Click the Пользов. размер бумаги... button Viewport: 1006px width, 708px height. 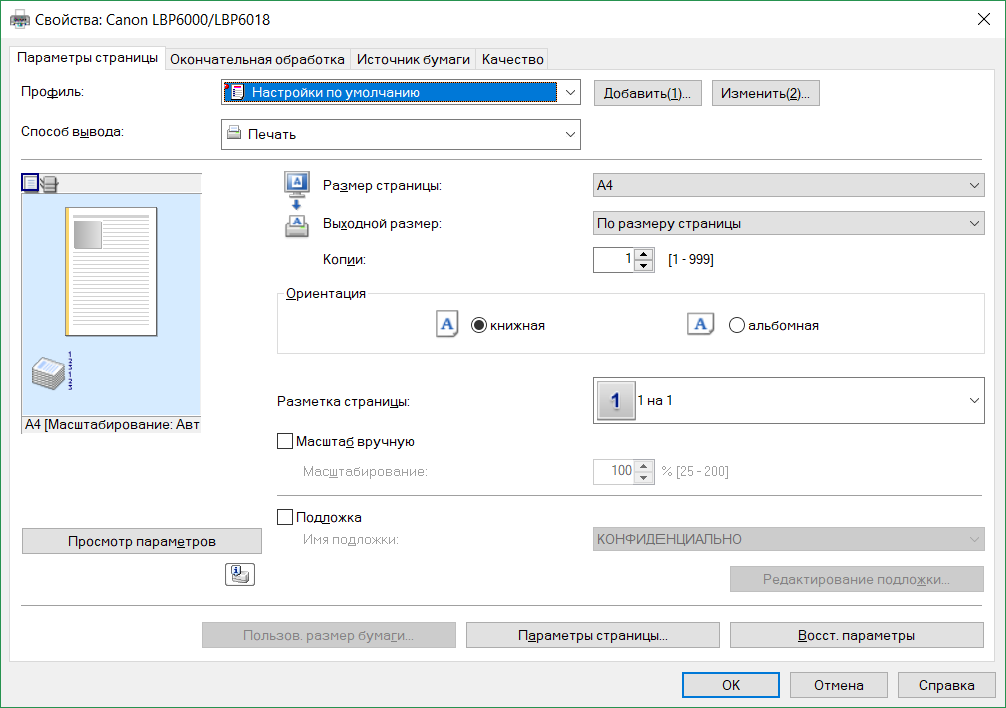click(x=328, y=635)
